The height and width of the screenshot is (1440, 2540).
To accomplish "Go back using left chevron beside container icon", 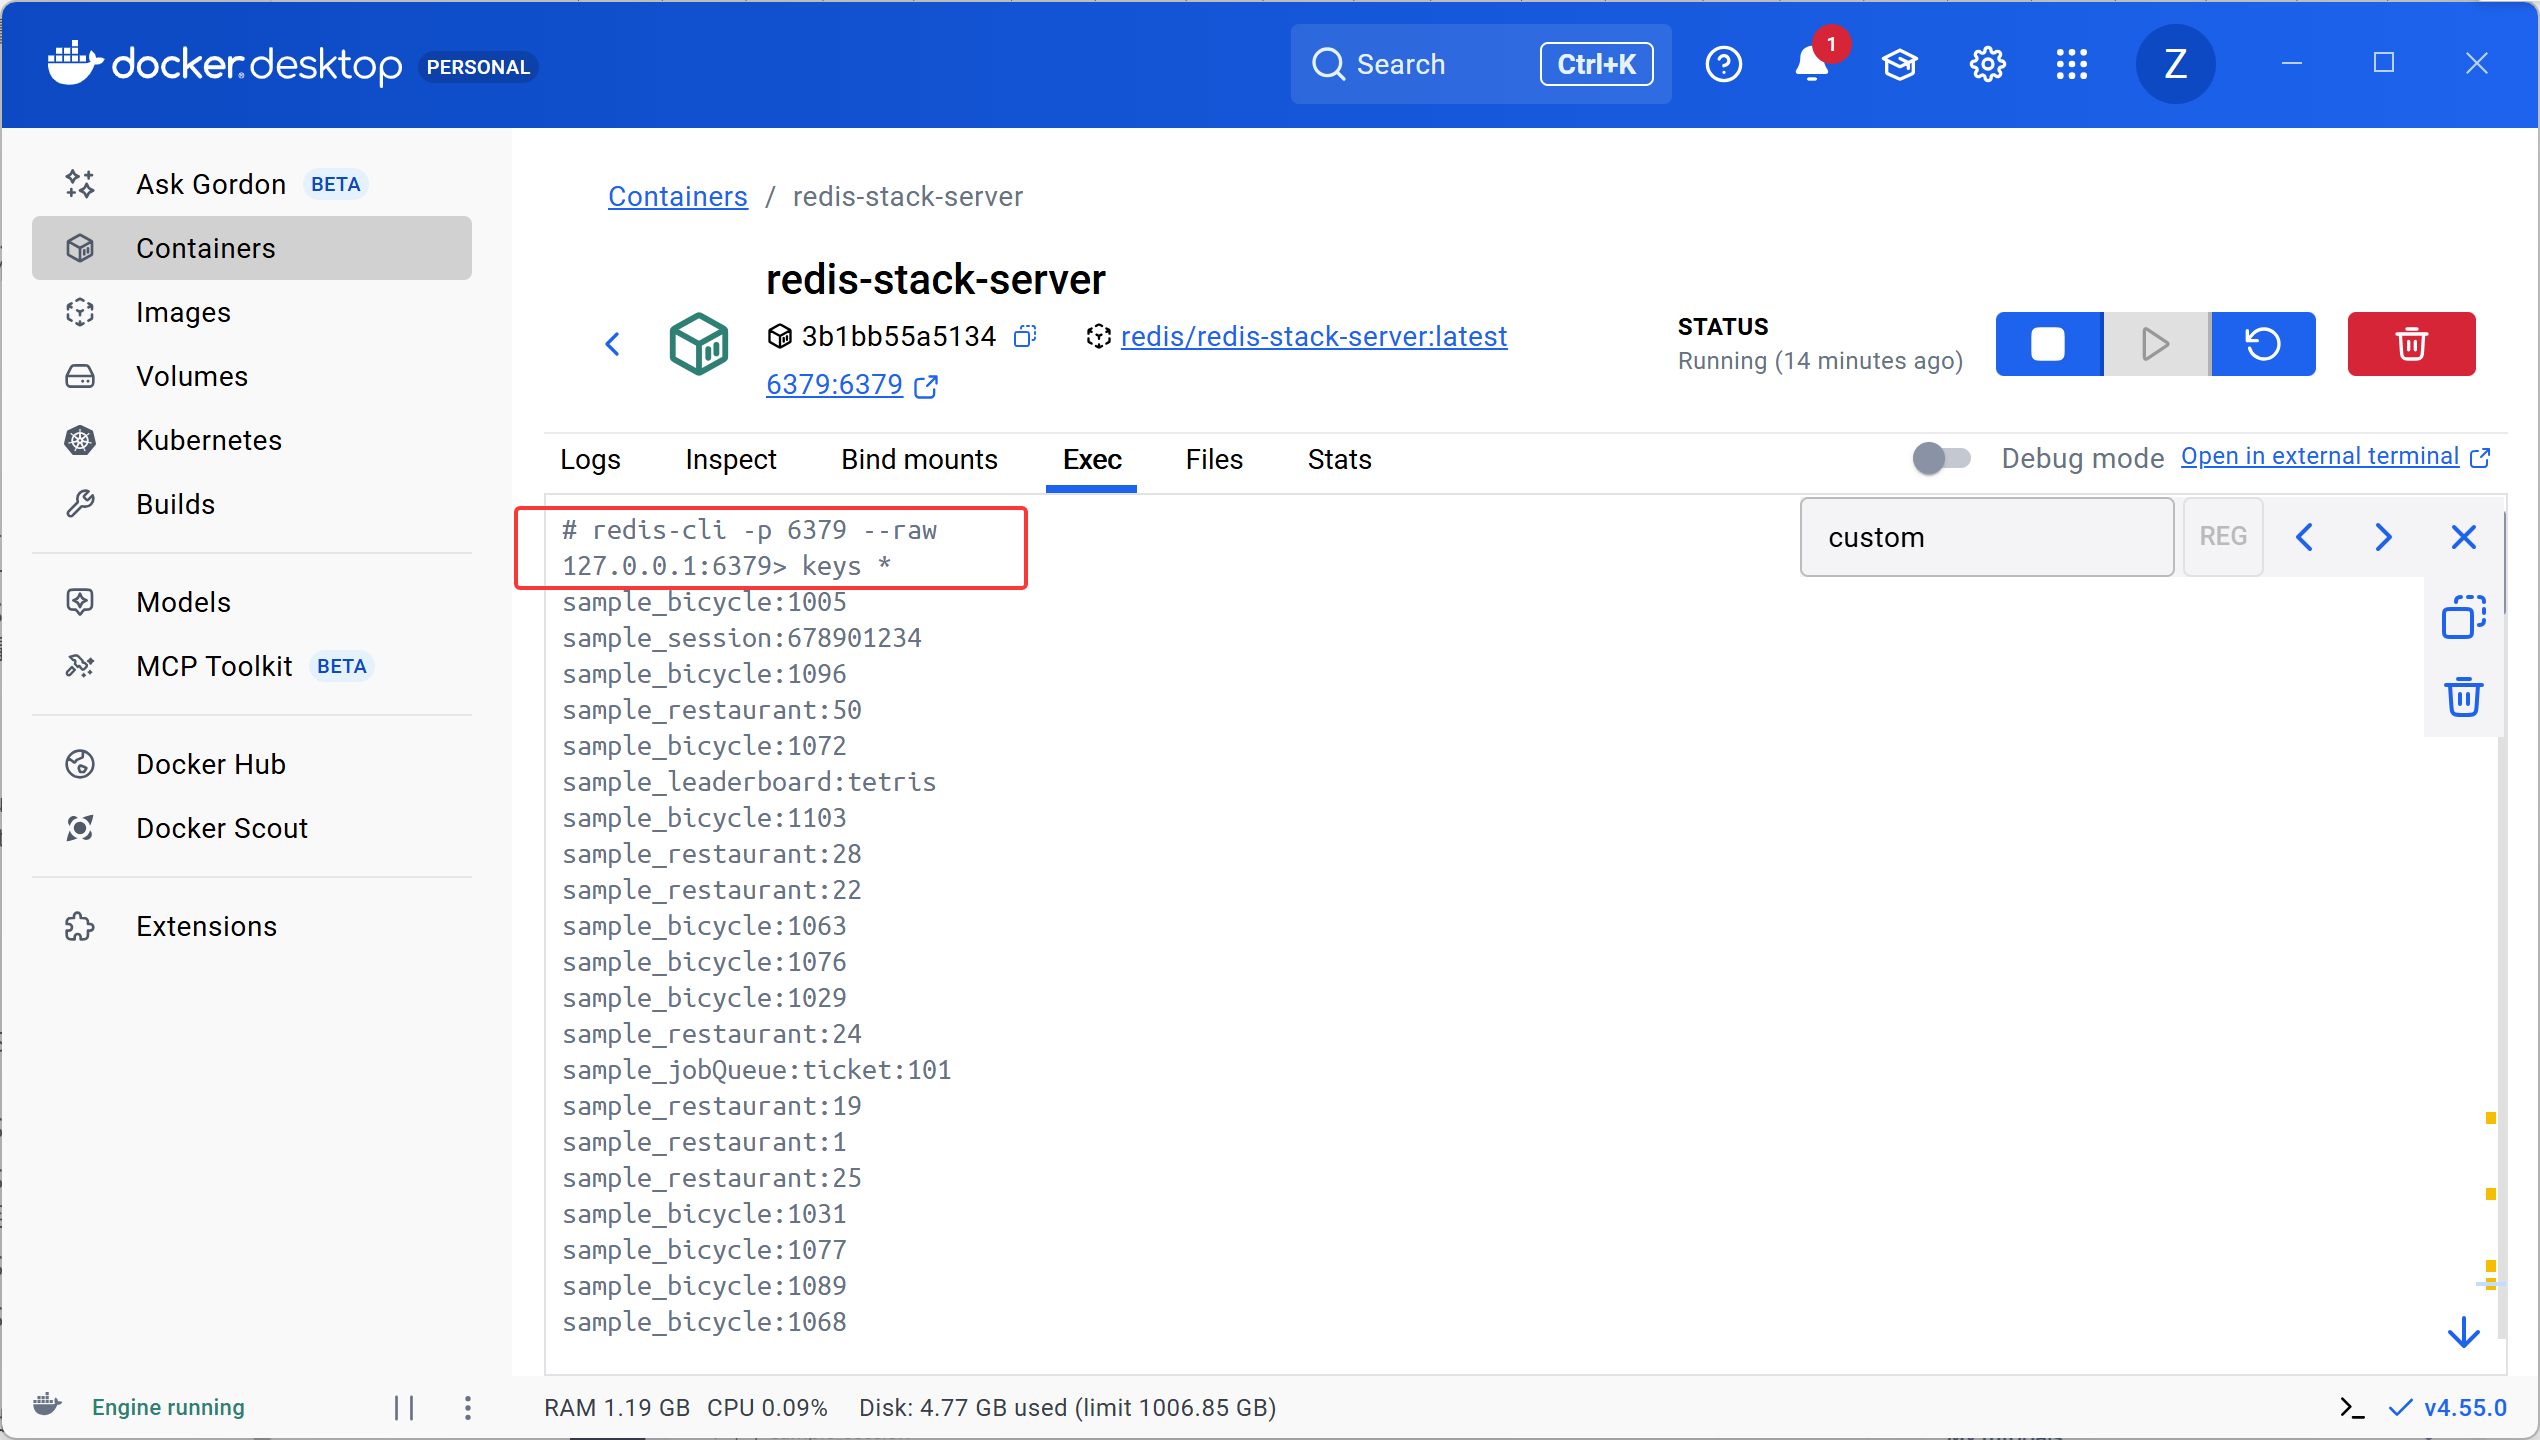I will click(613, 344).
